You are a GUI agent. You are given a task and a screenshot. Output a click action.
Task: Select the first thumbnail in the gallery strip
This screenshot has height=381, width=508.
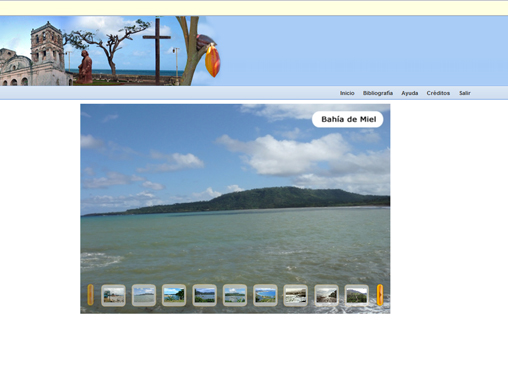pyautogui.click(x=113, y=295)
